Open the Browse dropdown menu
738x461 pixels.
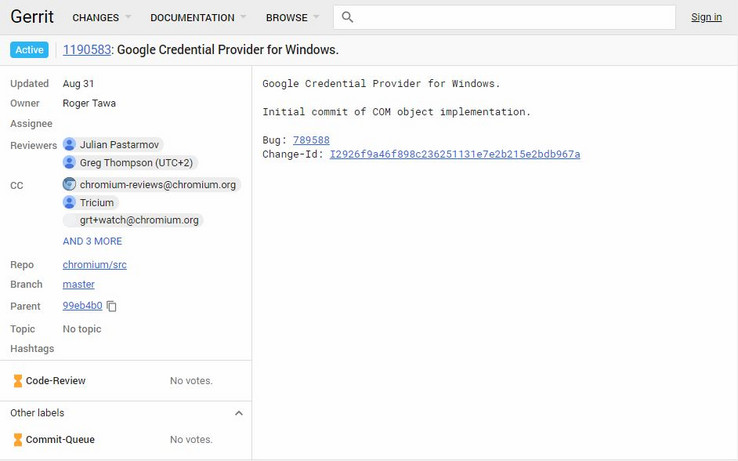click(292, 18)
